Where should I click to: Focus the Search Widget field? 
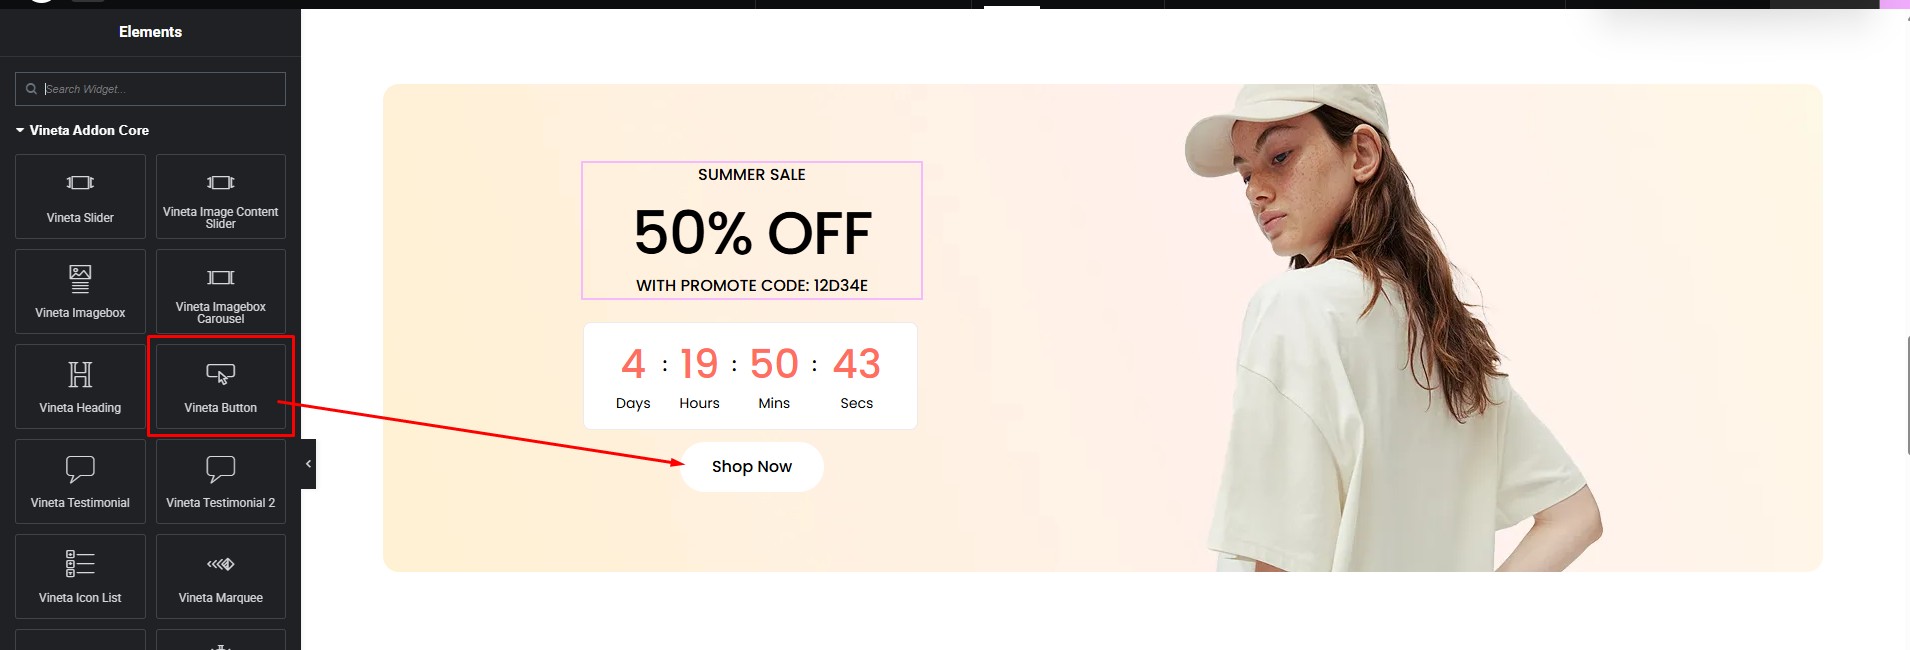tap(150, 89)
